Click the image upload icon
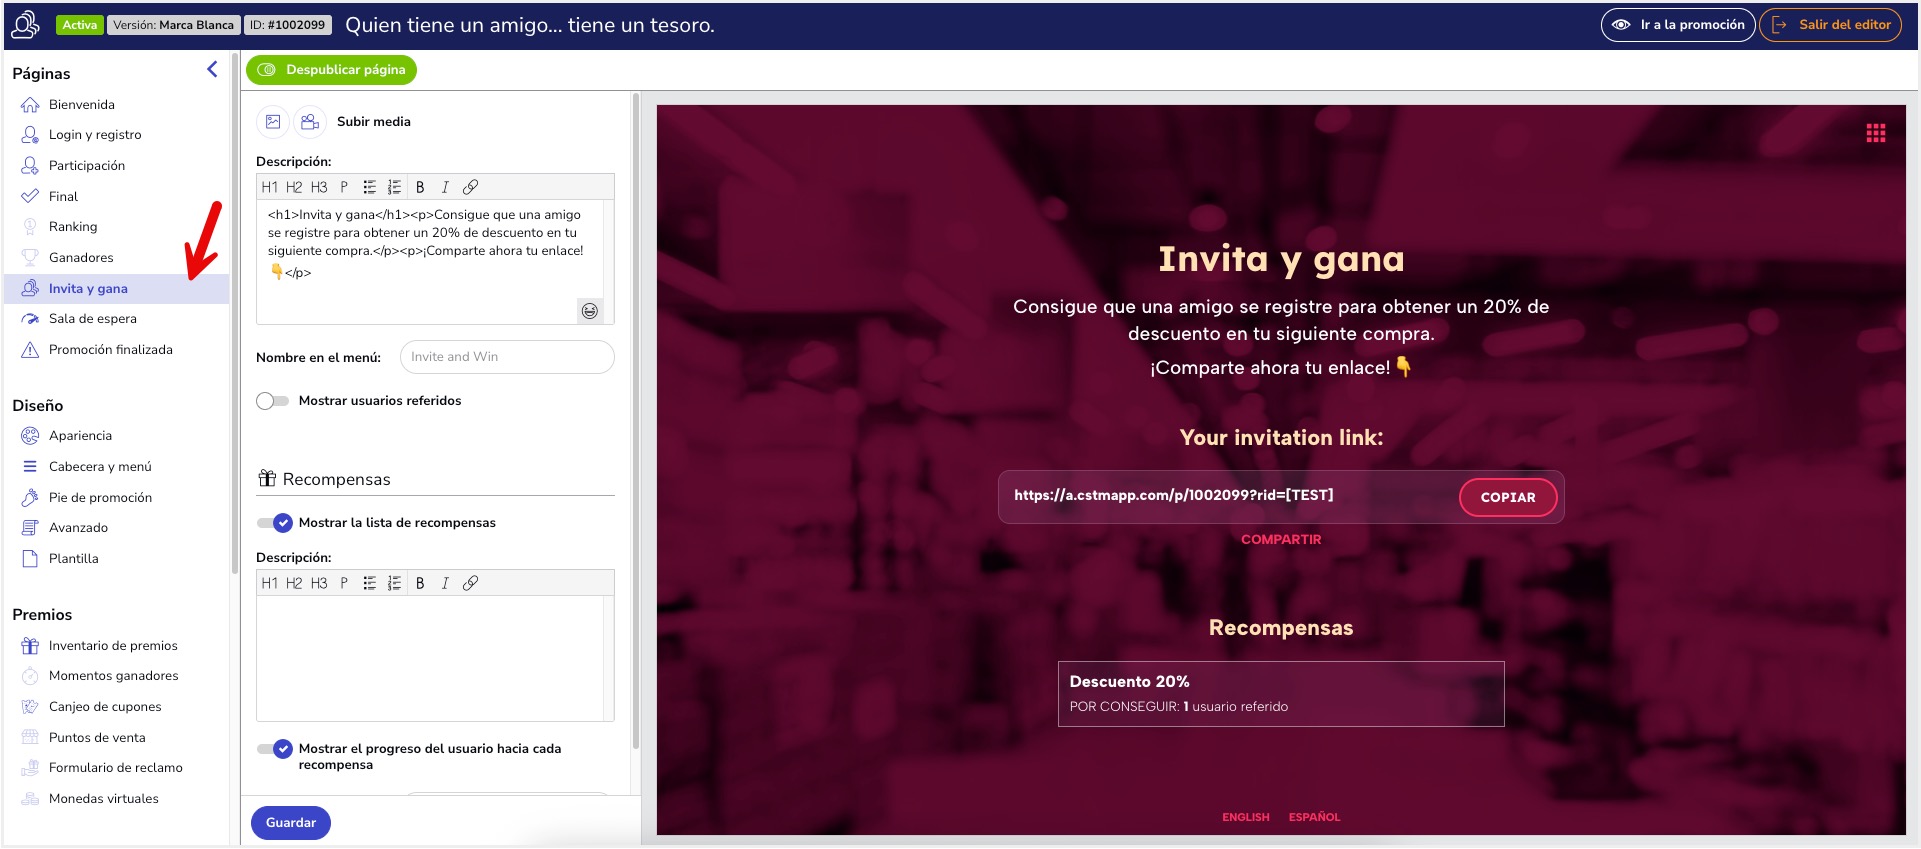Screen dimensions: 1921x849 coord(273,122)
